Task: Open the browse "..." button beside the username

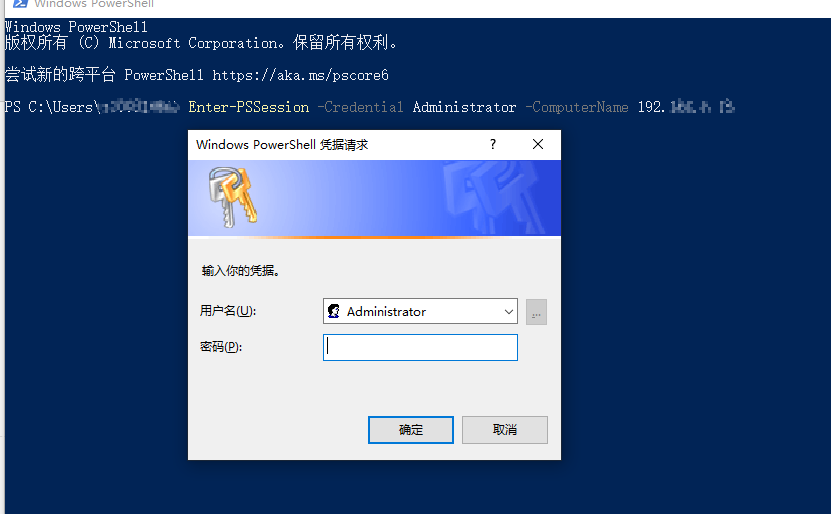Action: pyautogui.click(x=536, y=312)
